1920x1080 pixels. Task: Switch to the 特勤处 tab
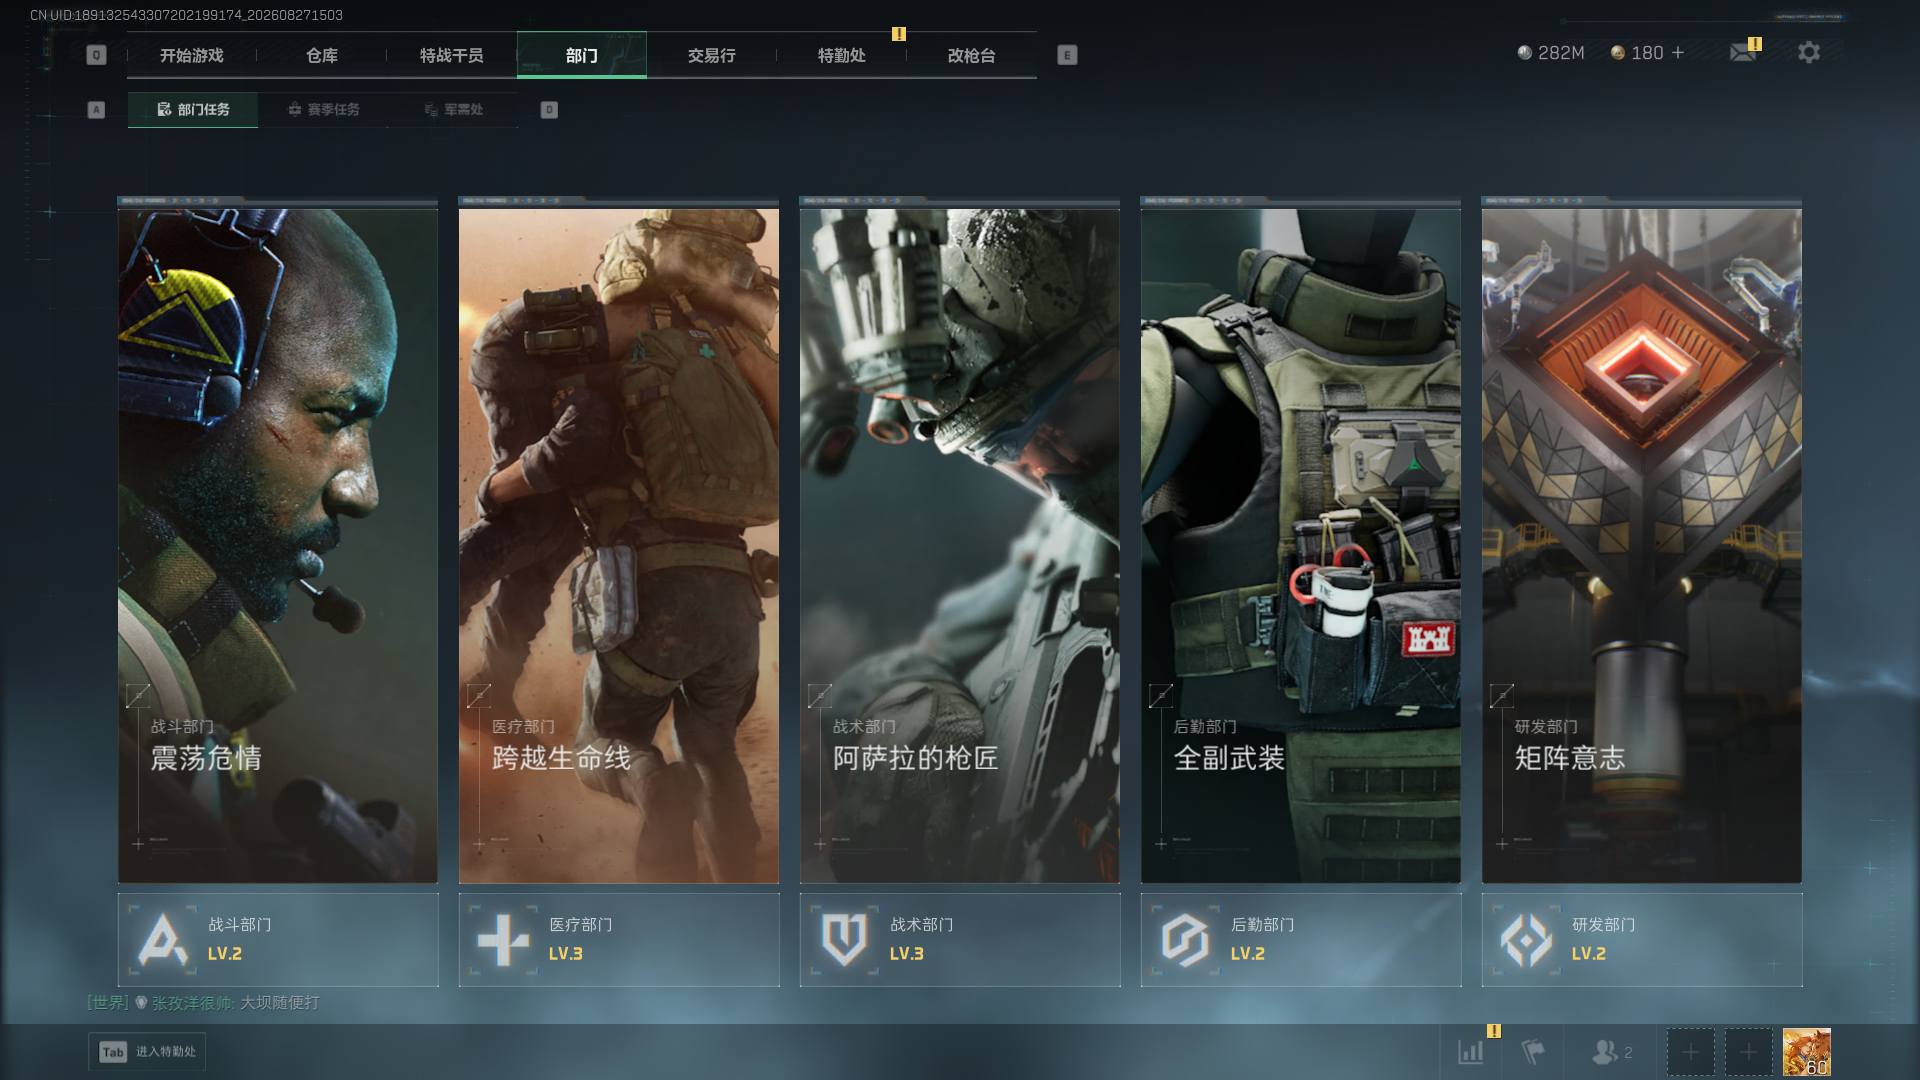(842, 55)
